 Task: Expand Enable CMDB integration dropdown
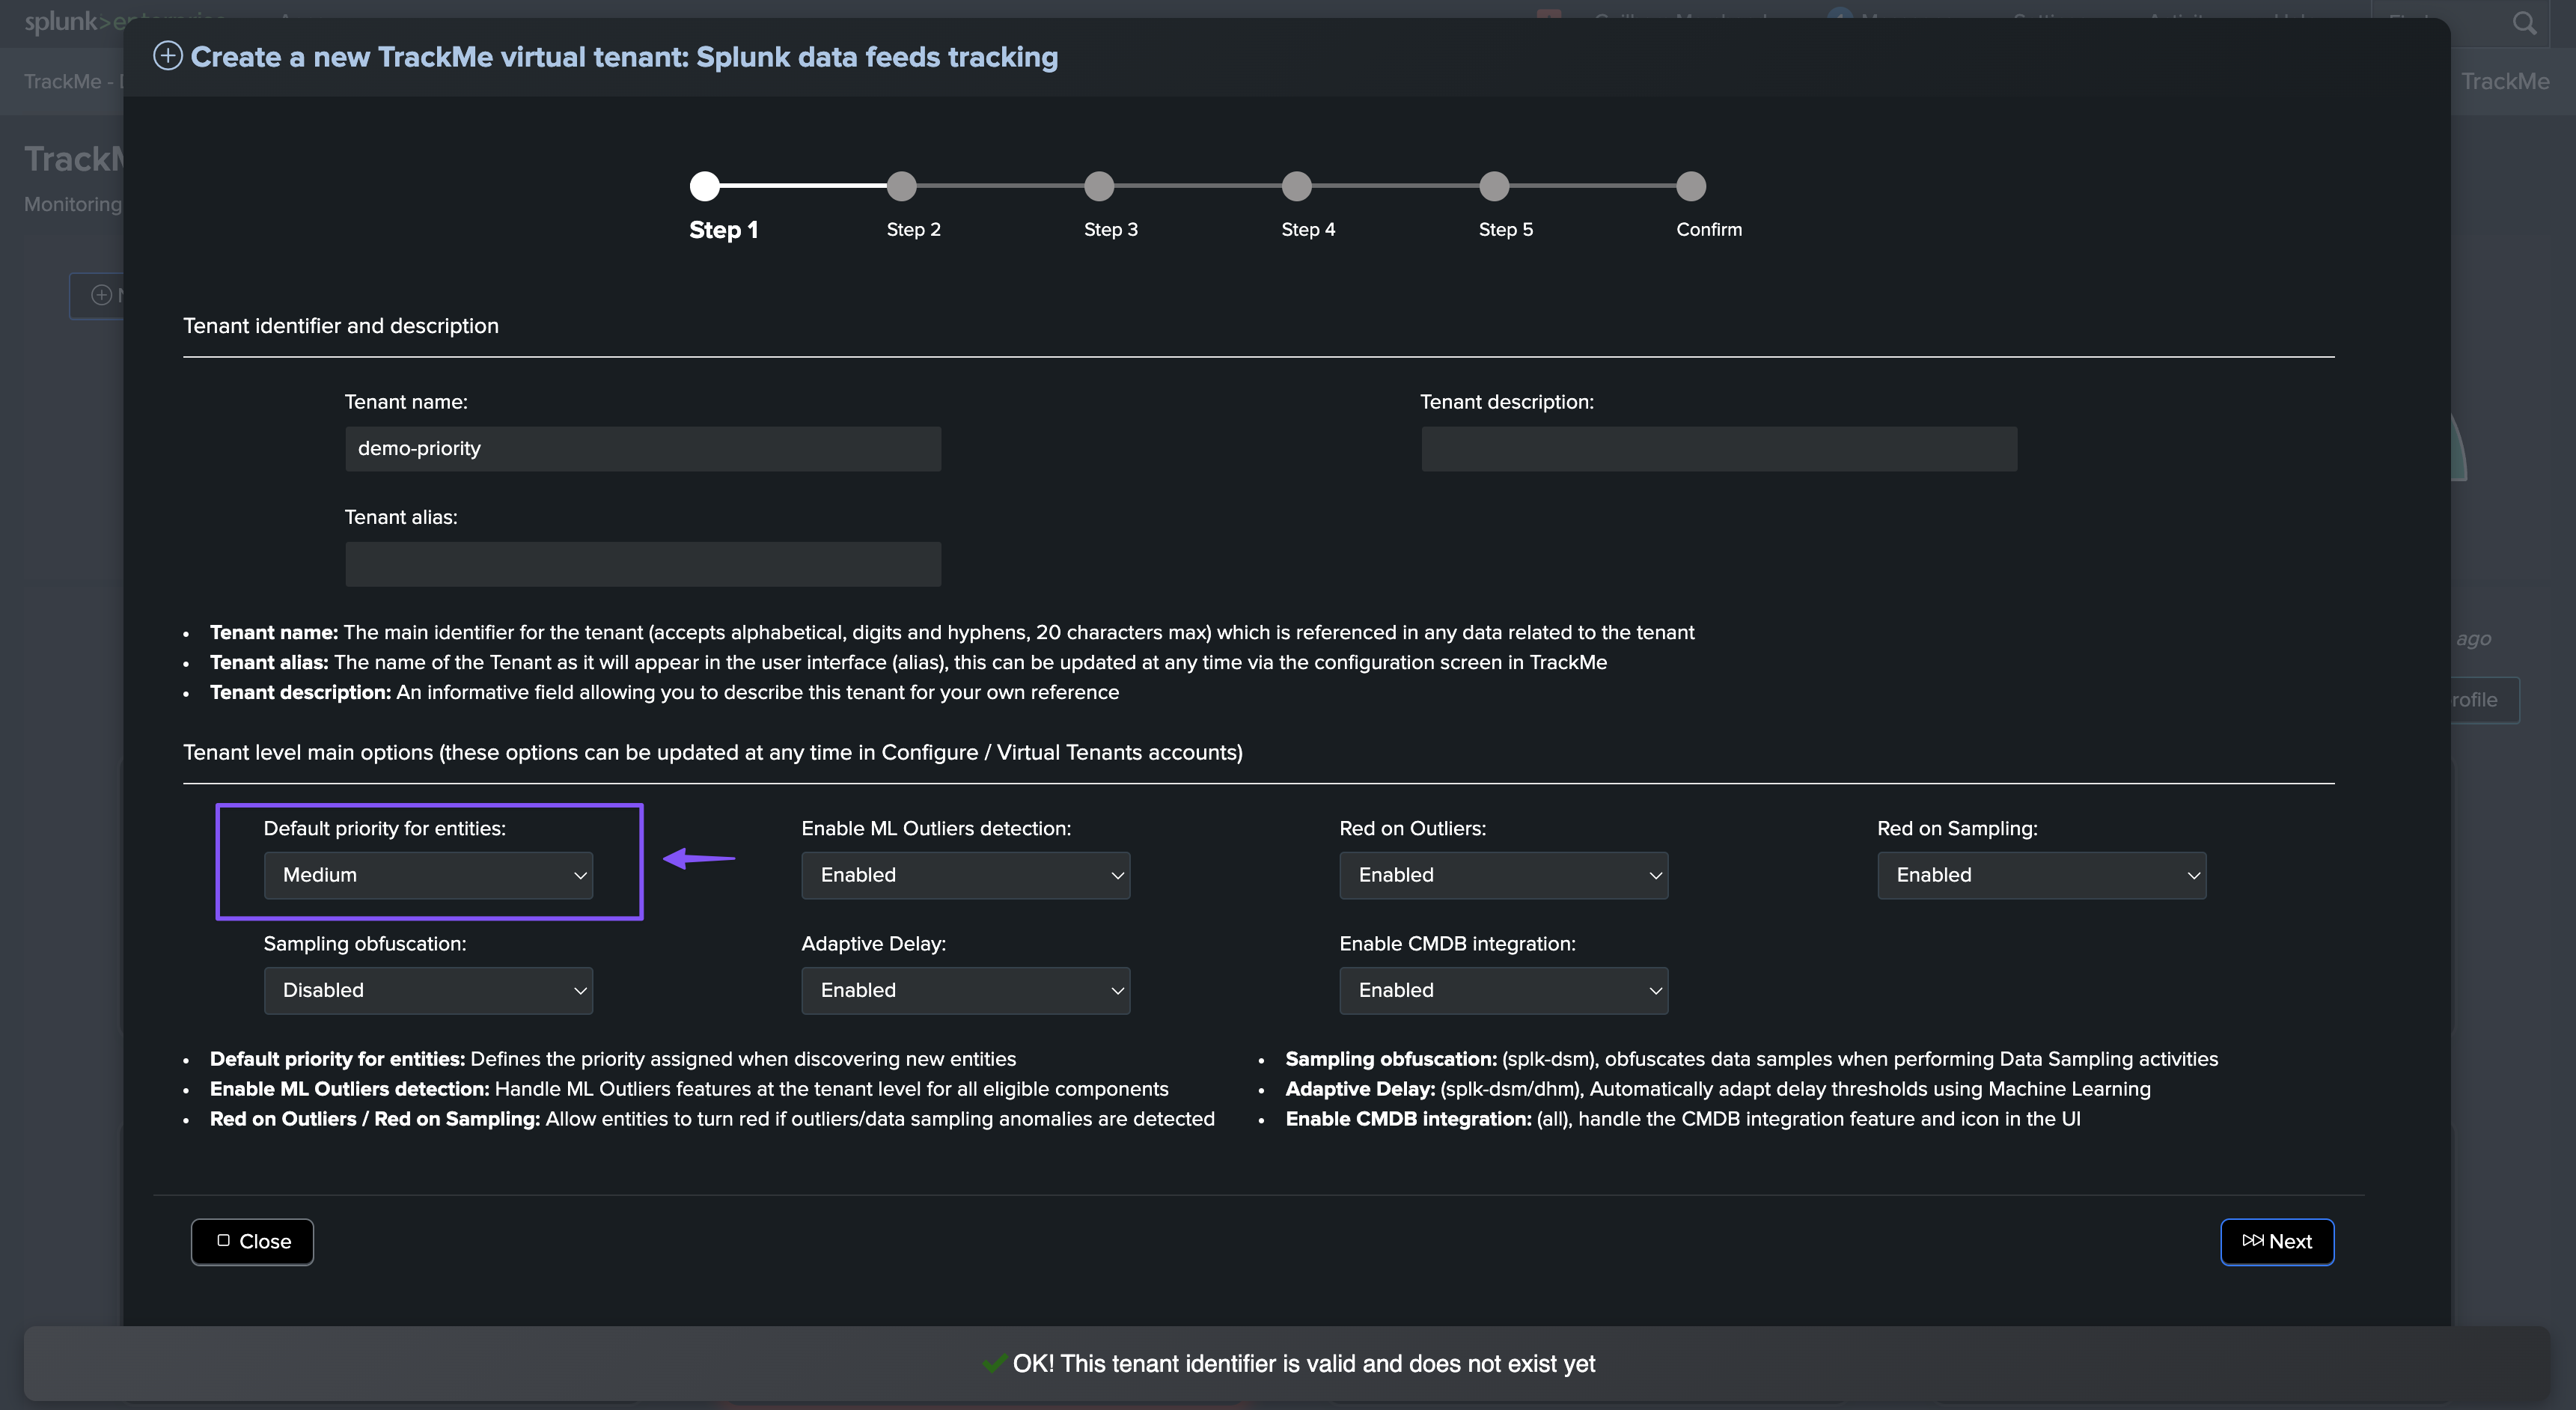(x=1503, y=990)
